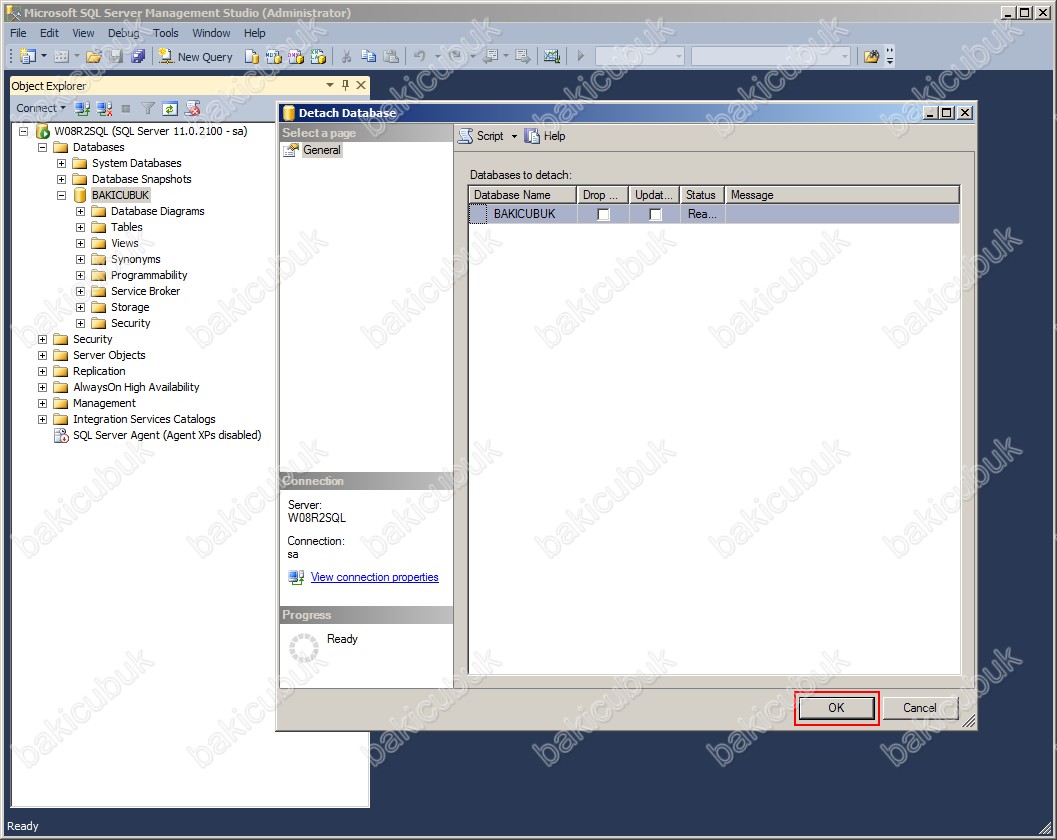The width and height of the screenshot is (1057, 840).
Task: Click Auto Hide pin of Object Explorer
Action: point(345,85)
